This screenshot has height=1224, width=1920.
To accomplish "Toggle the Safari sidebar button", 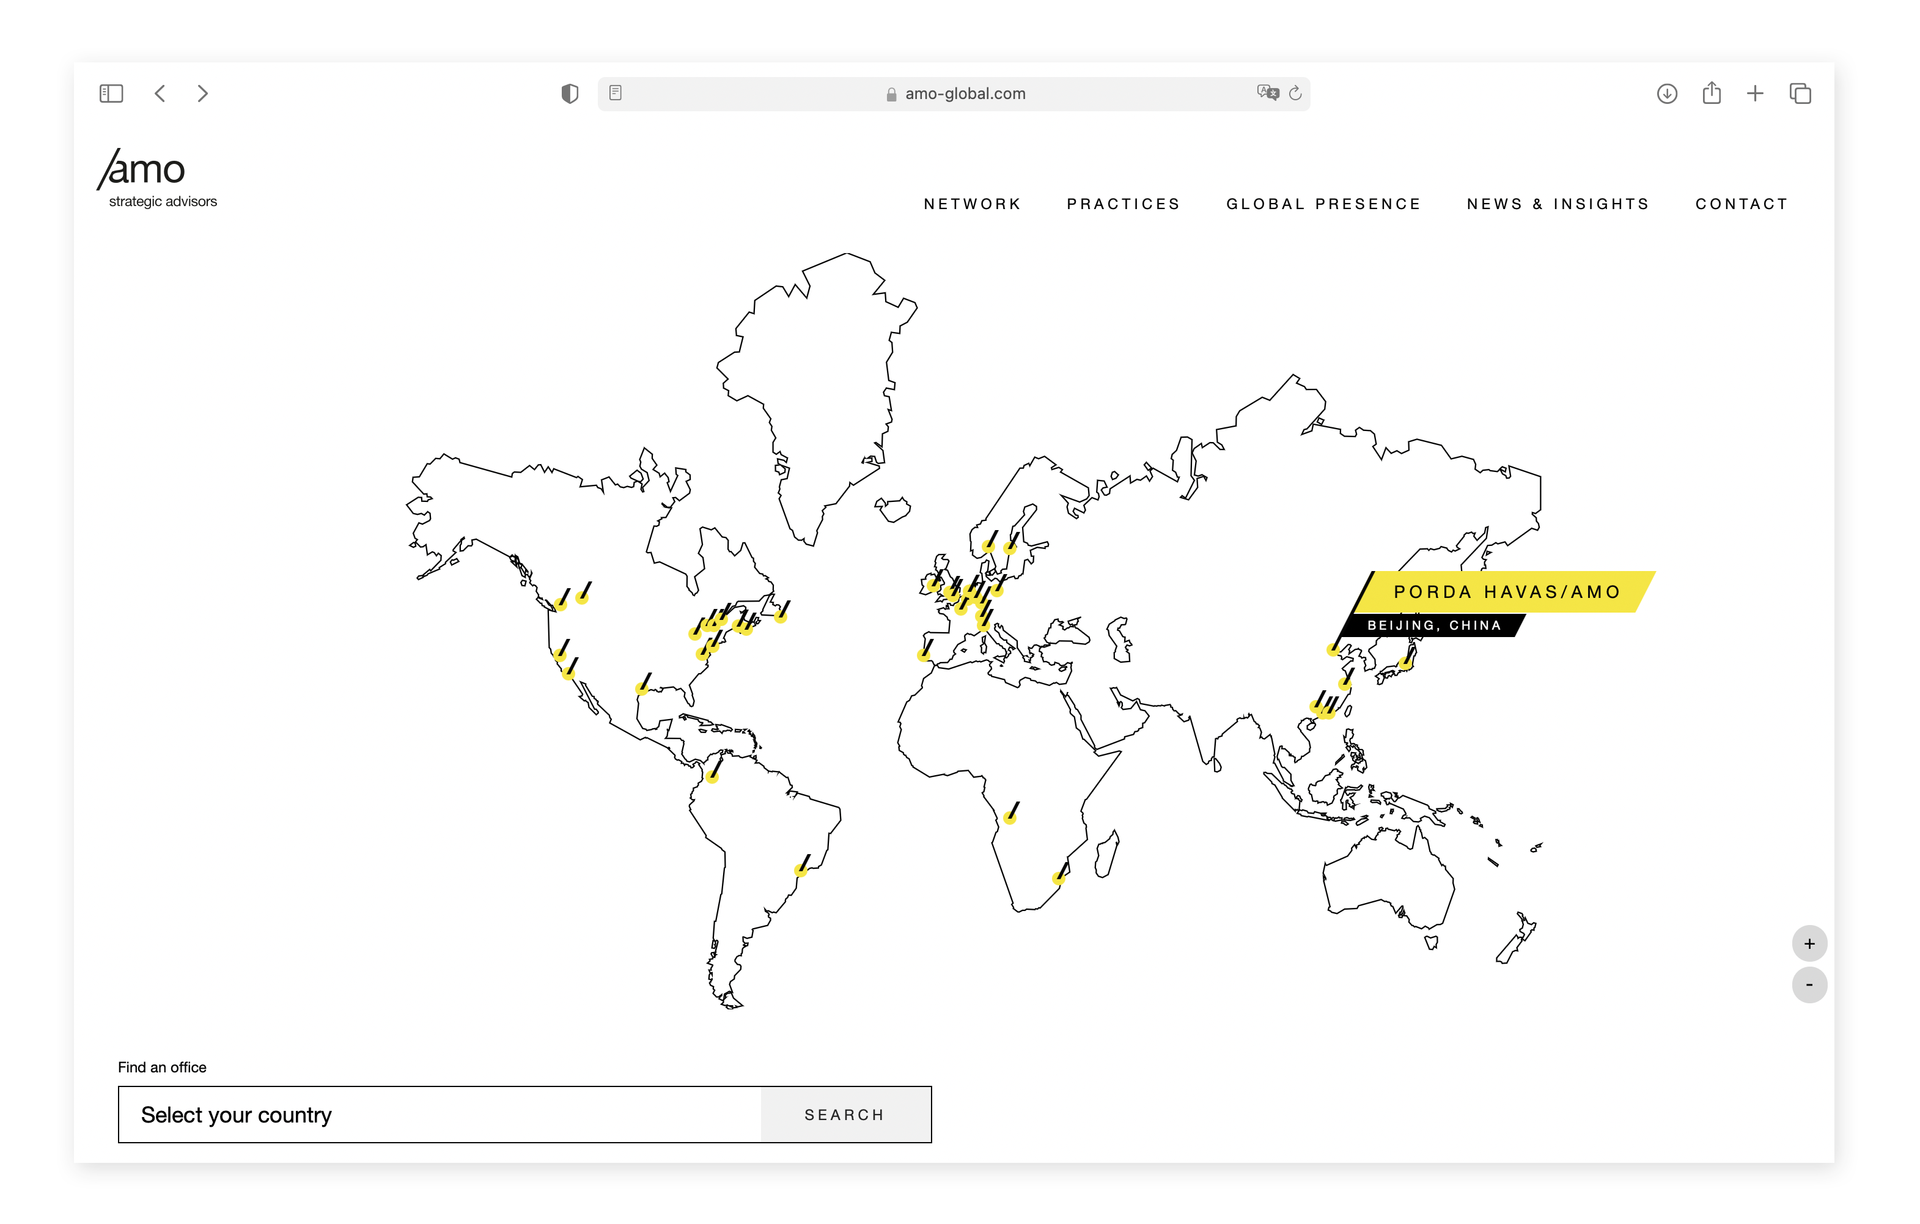I will pyautogui.click(x=111, y=94).
